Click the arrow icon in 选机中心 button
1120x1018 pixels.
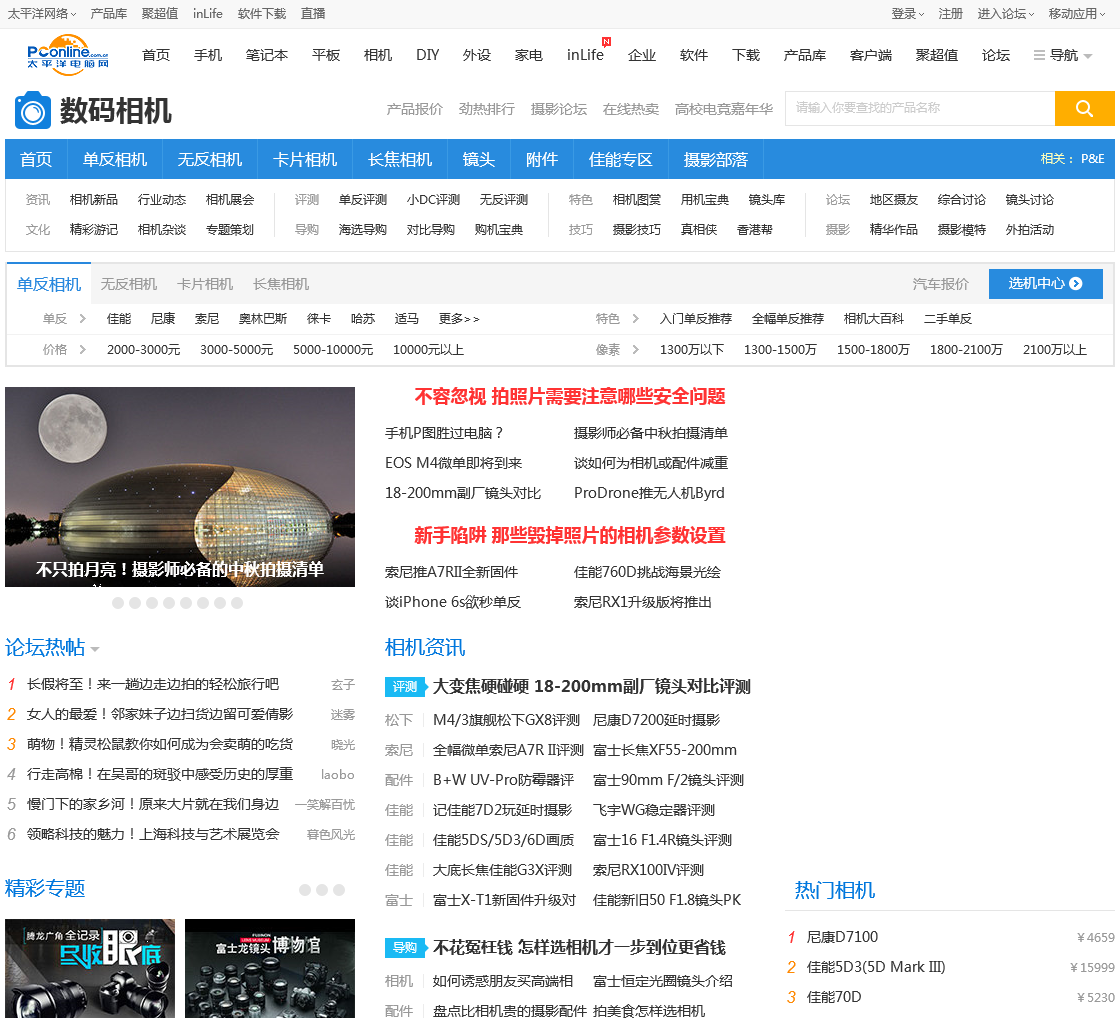coord(1076,284)
